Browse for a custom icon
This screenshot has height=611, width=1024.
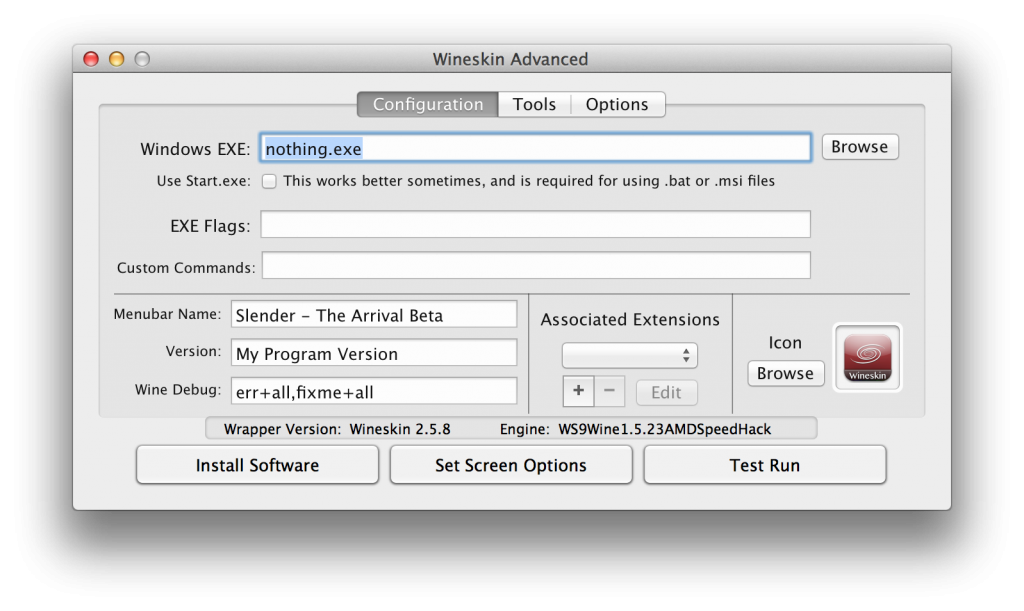tap(785, 373)
